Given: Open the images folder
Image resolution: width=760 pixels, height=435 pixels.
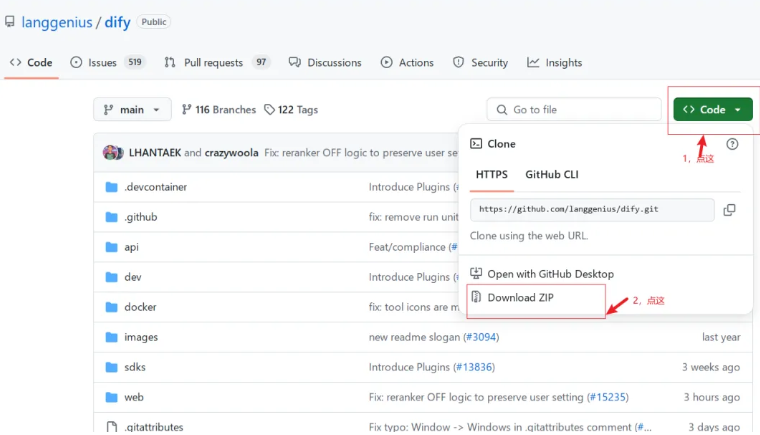Looking at the screenshot, I should tap(141, 338).
